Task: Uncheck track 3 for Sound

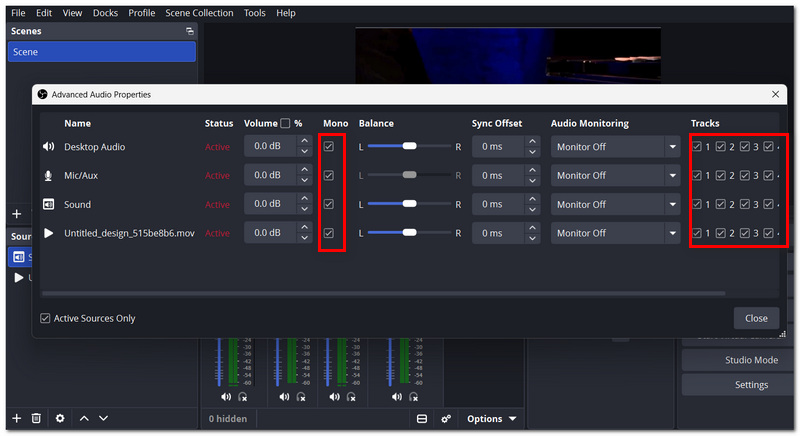Action: 745,204
